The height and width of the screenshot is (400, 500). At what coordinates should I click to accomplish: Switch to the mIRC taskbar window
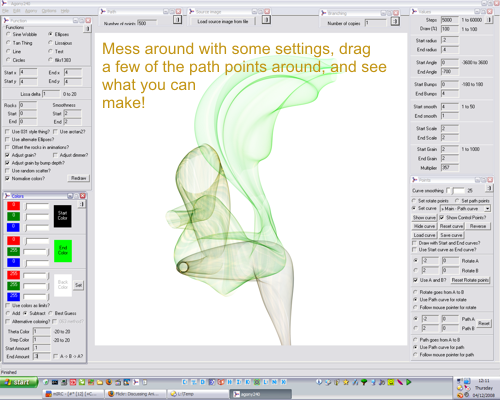pyautogui.click(x=73, y=394)
